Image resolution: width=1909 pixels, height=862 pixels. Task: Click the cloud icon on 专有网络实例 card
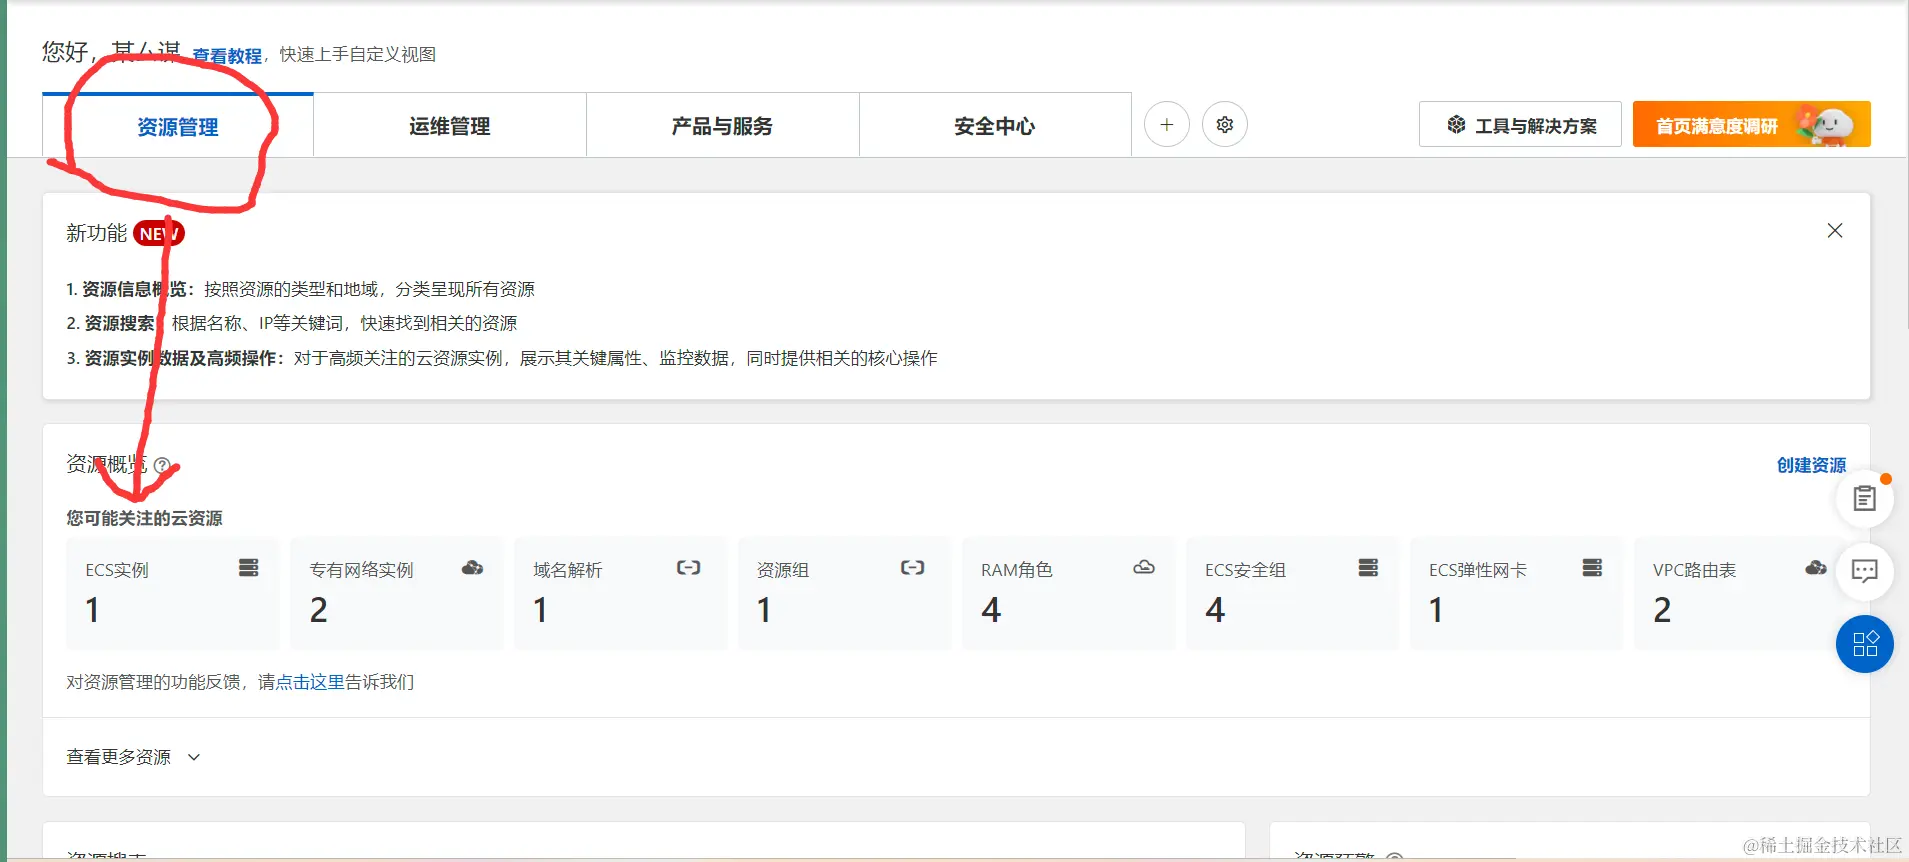(473, 568)
